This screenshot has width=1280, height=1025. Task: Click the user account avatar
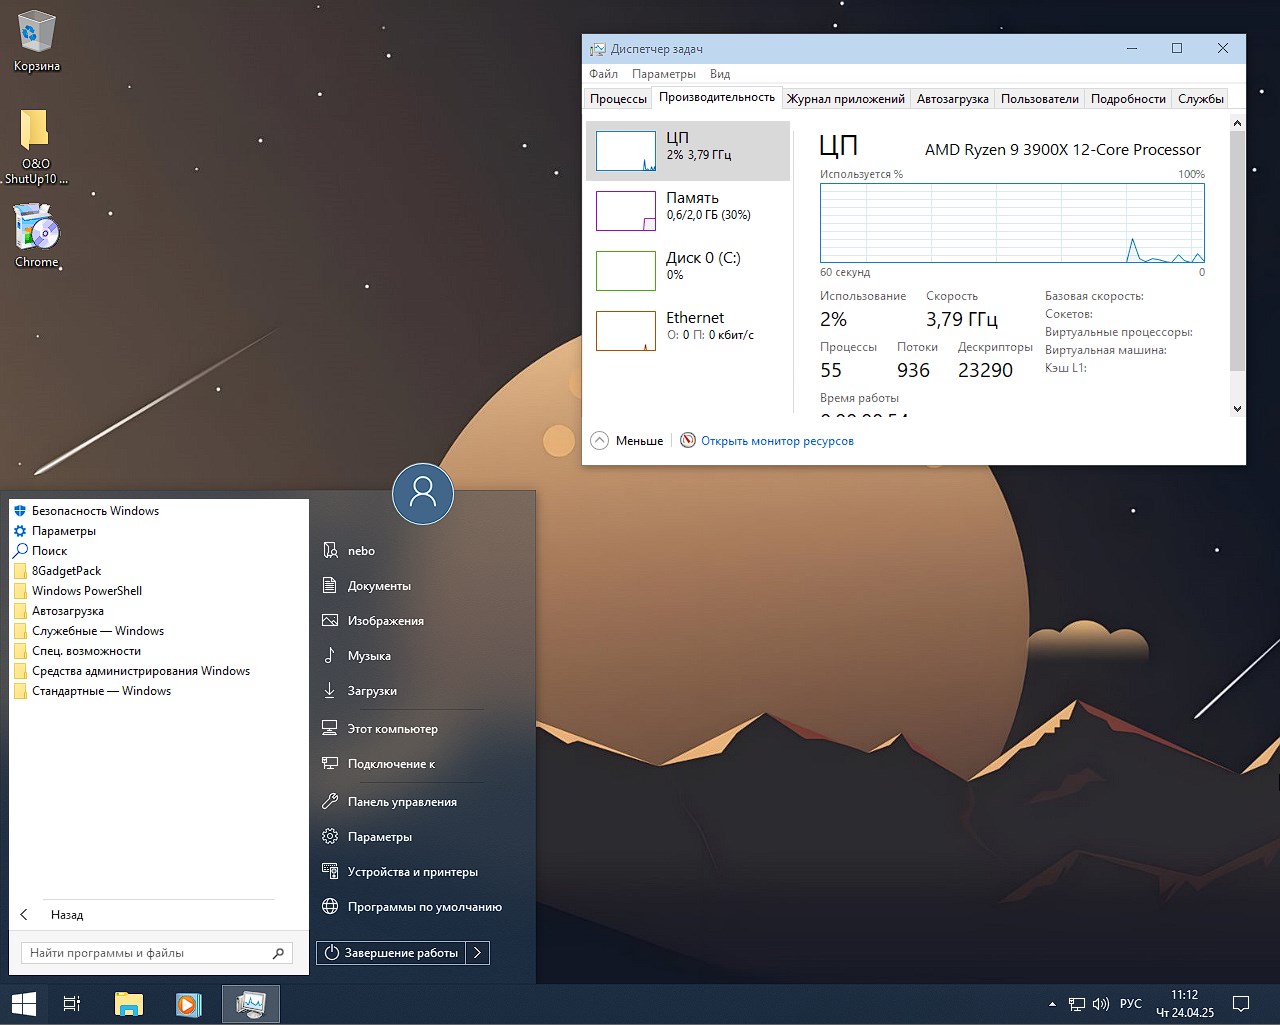(x=423, y=494)
